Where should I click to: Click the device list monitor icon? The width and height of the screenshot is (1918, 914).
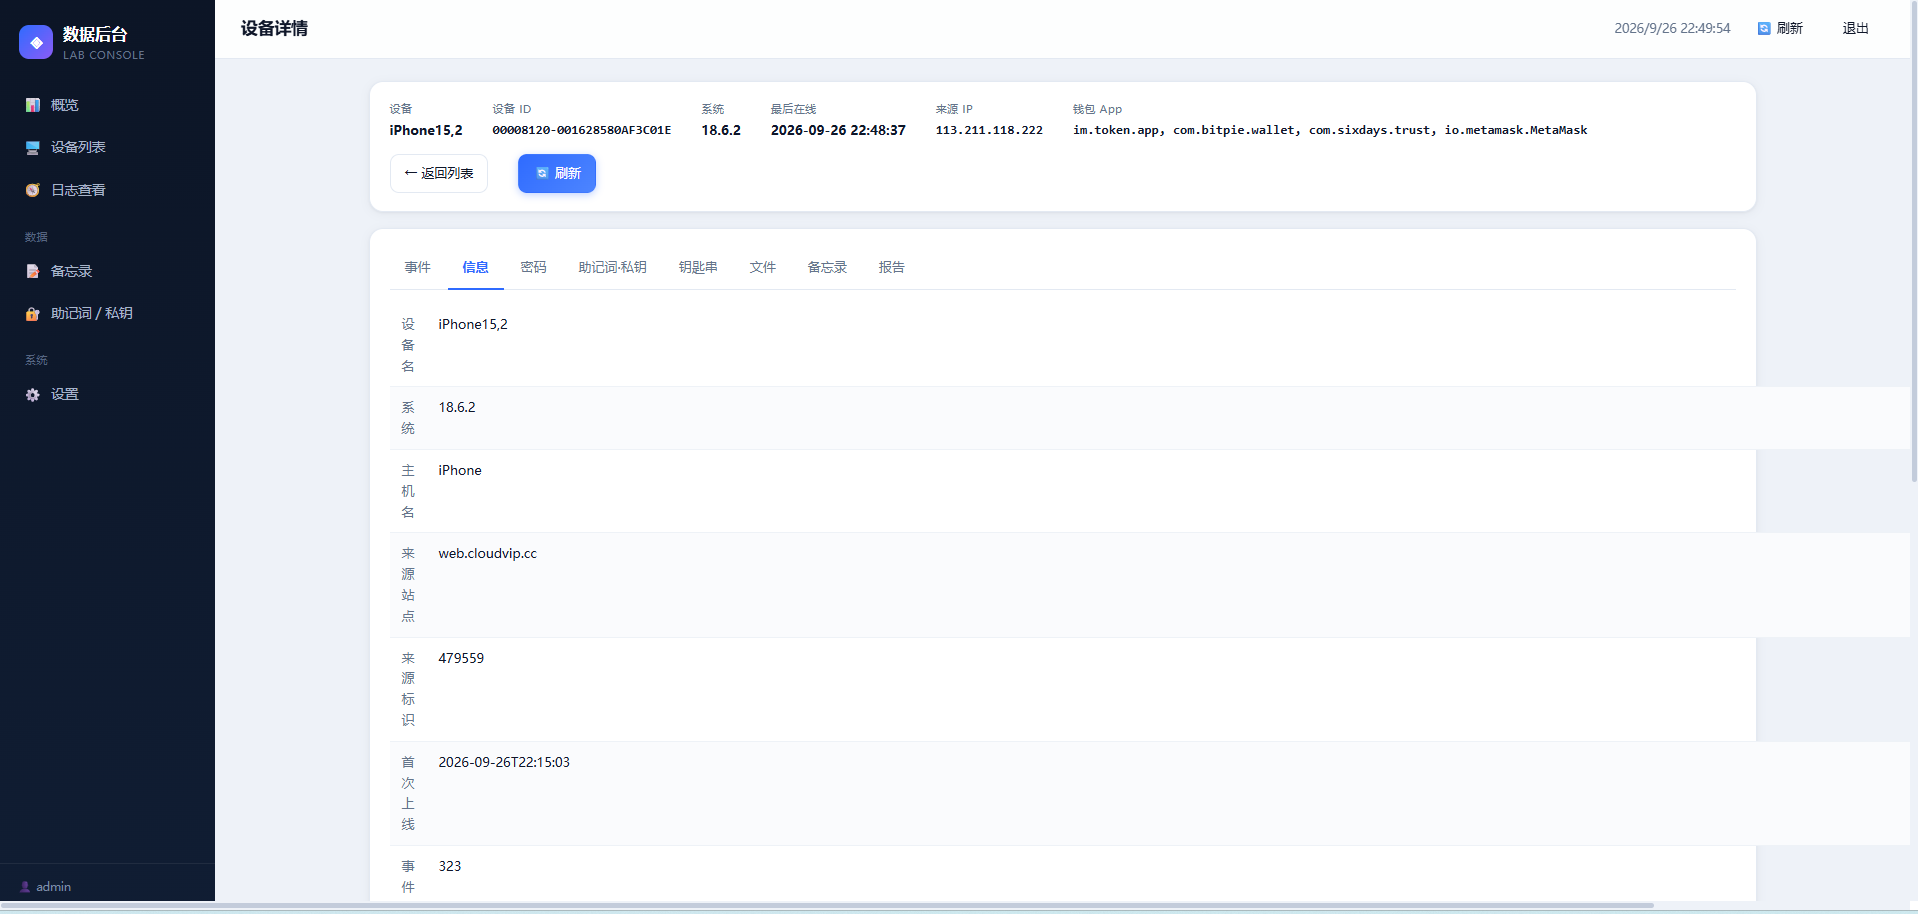(x=33, y=147)
